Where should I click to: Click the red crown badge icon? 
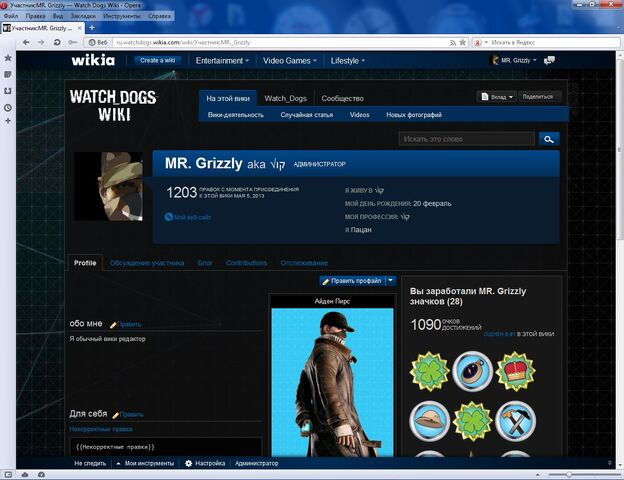[515, 371]
